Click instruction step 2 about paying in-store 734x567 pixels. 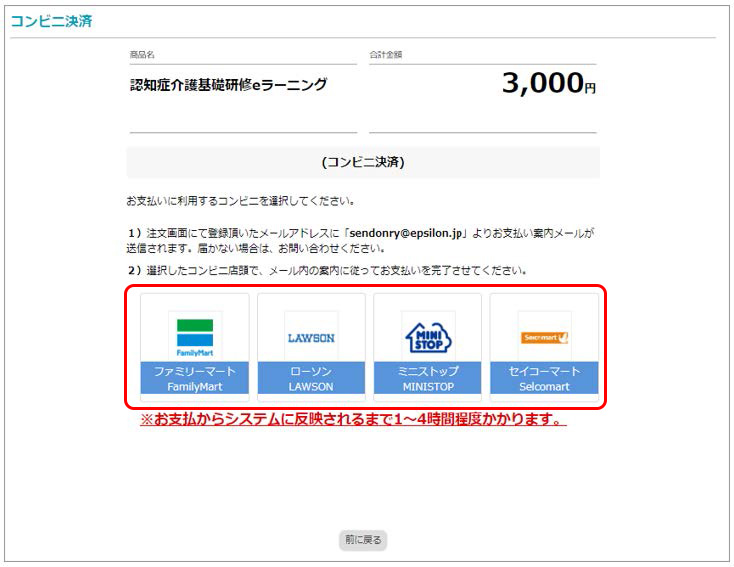click(327, 270)
